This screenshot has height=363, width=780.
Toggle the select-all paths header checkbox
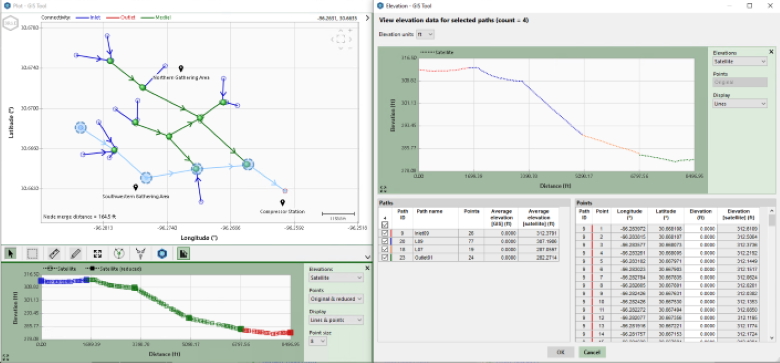385,225
